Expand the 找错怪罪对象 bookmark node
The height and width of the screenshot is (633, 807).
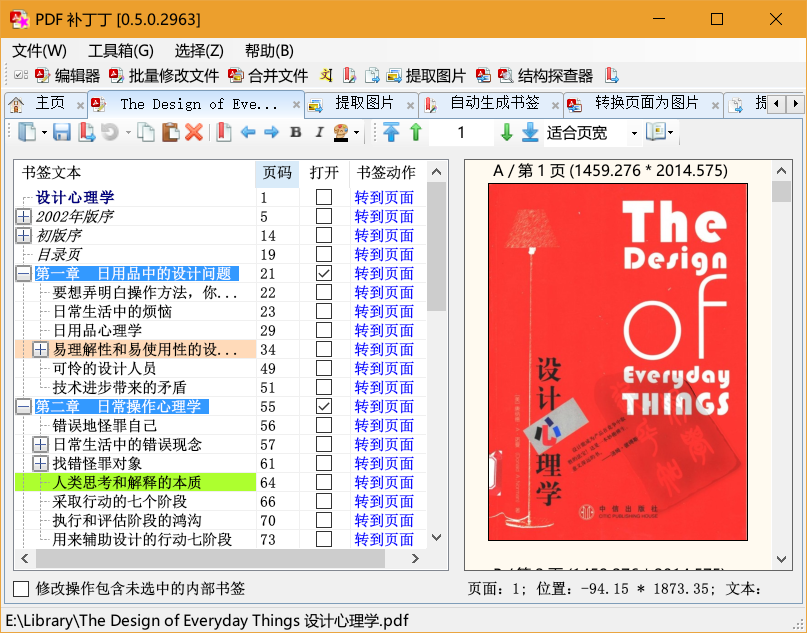pyautogui.click(x=40, y=464)
